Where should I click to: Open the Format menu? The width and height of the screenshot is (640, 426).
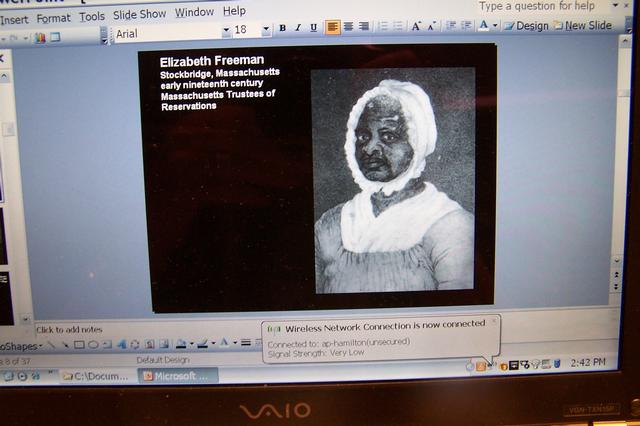54,18
